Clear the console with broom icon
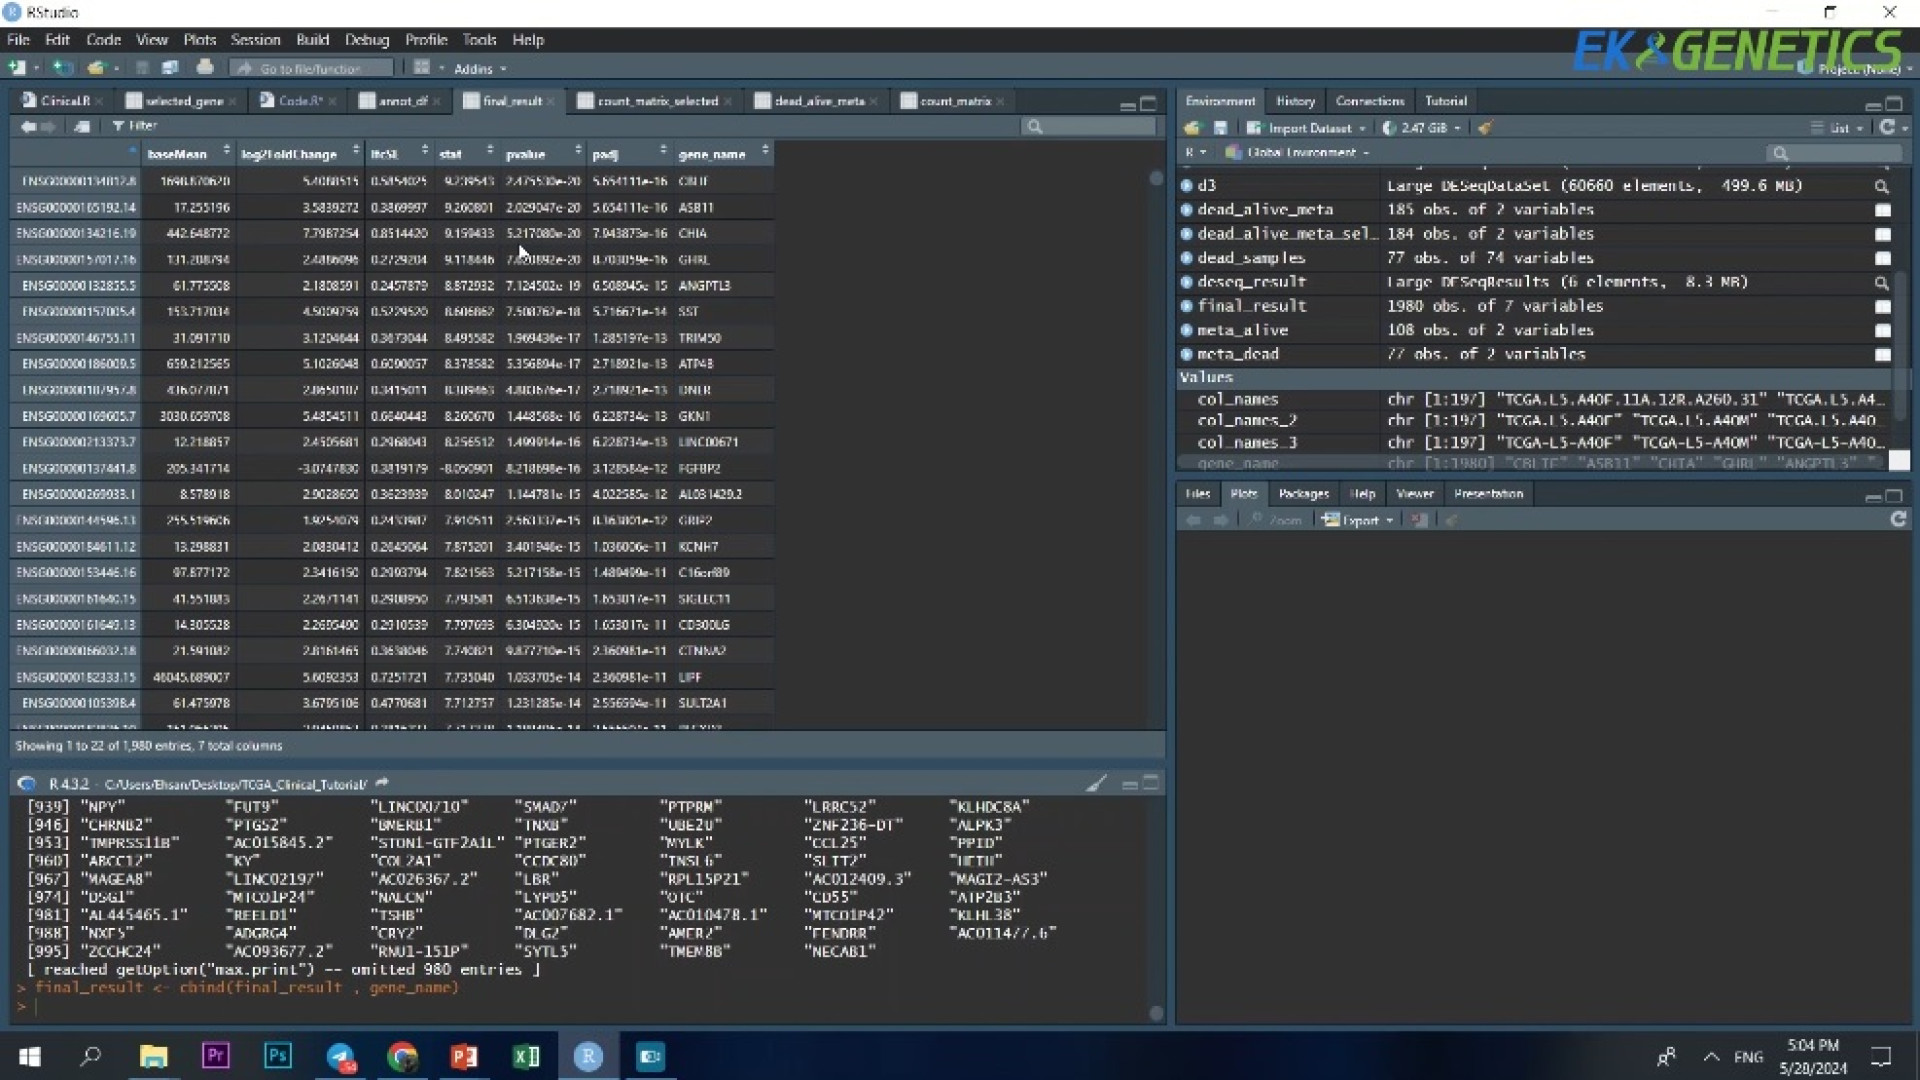Screen dimensions: 1920x1080 point(1097,784)
